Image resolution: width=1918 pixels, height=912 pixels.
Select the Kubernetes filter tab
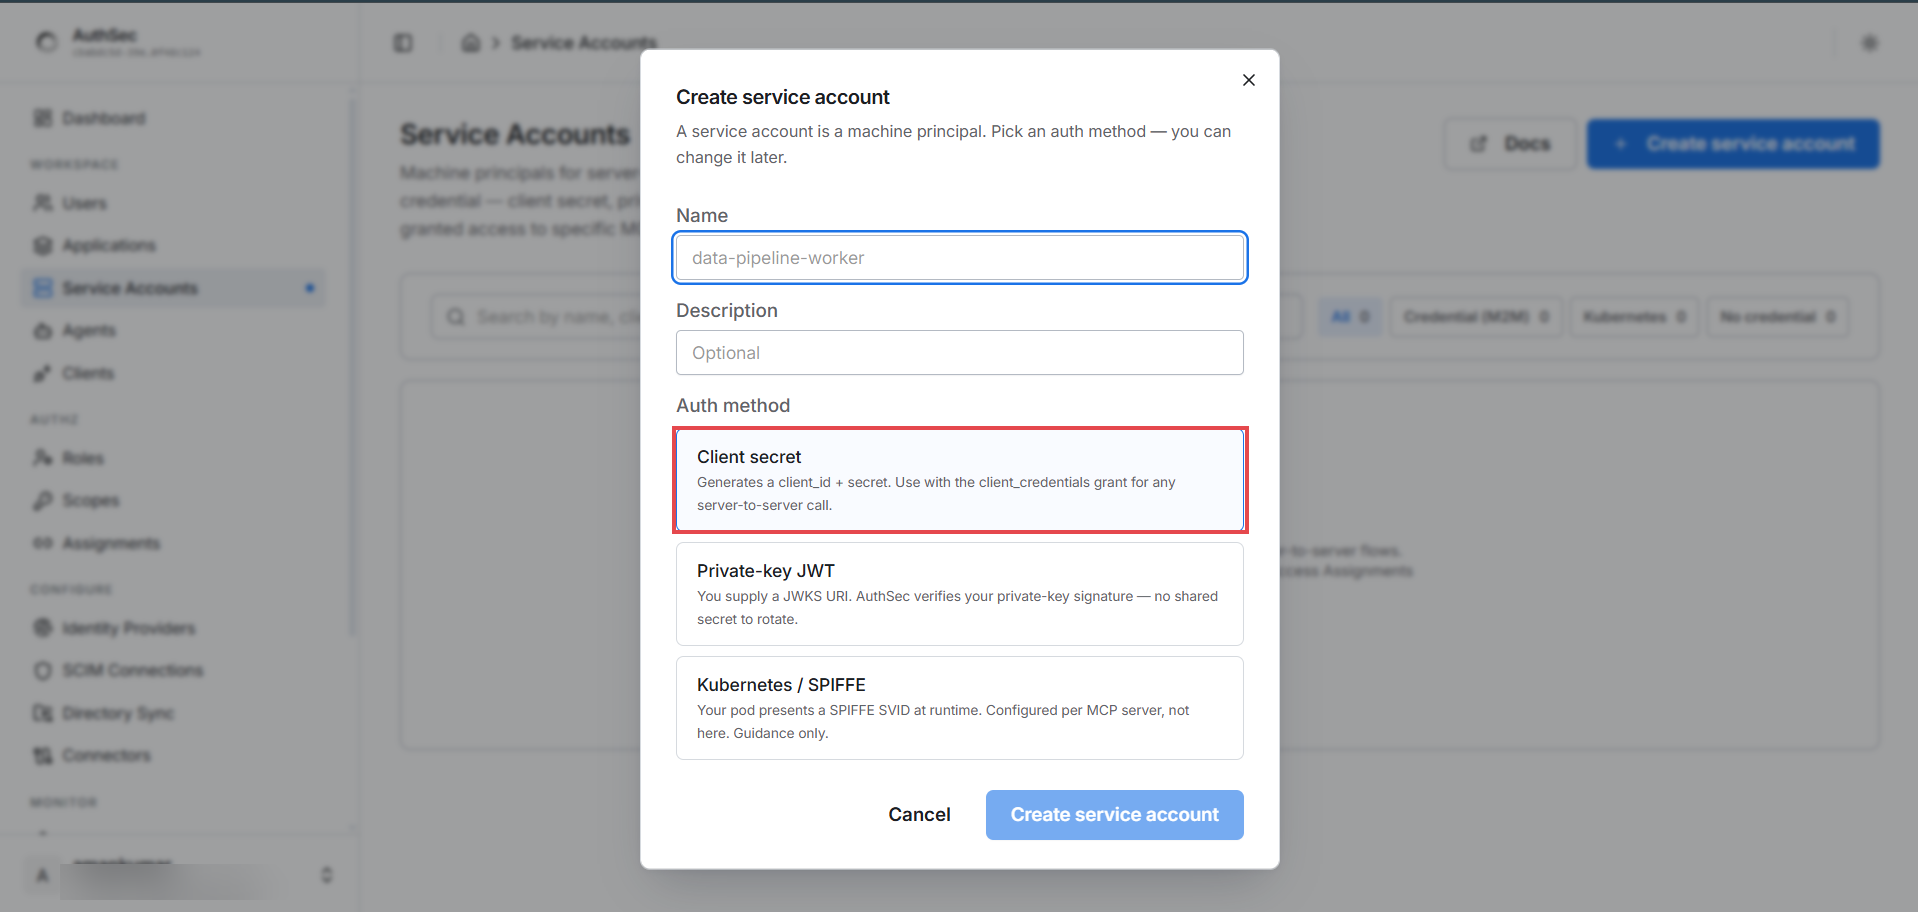click(x=1634, y=317)
